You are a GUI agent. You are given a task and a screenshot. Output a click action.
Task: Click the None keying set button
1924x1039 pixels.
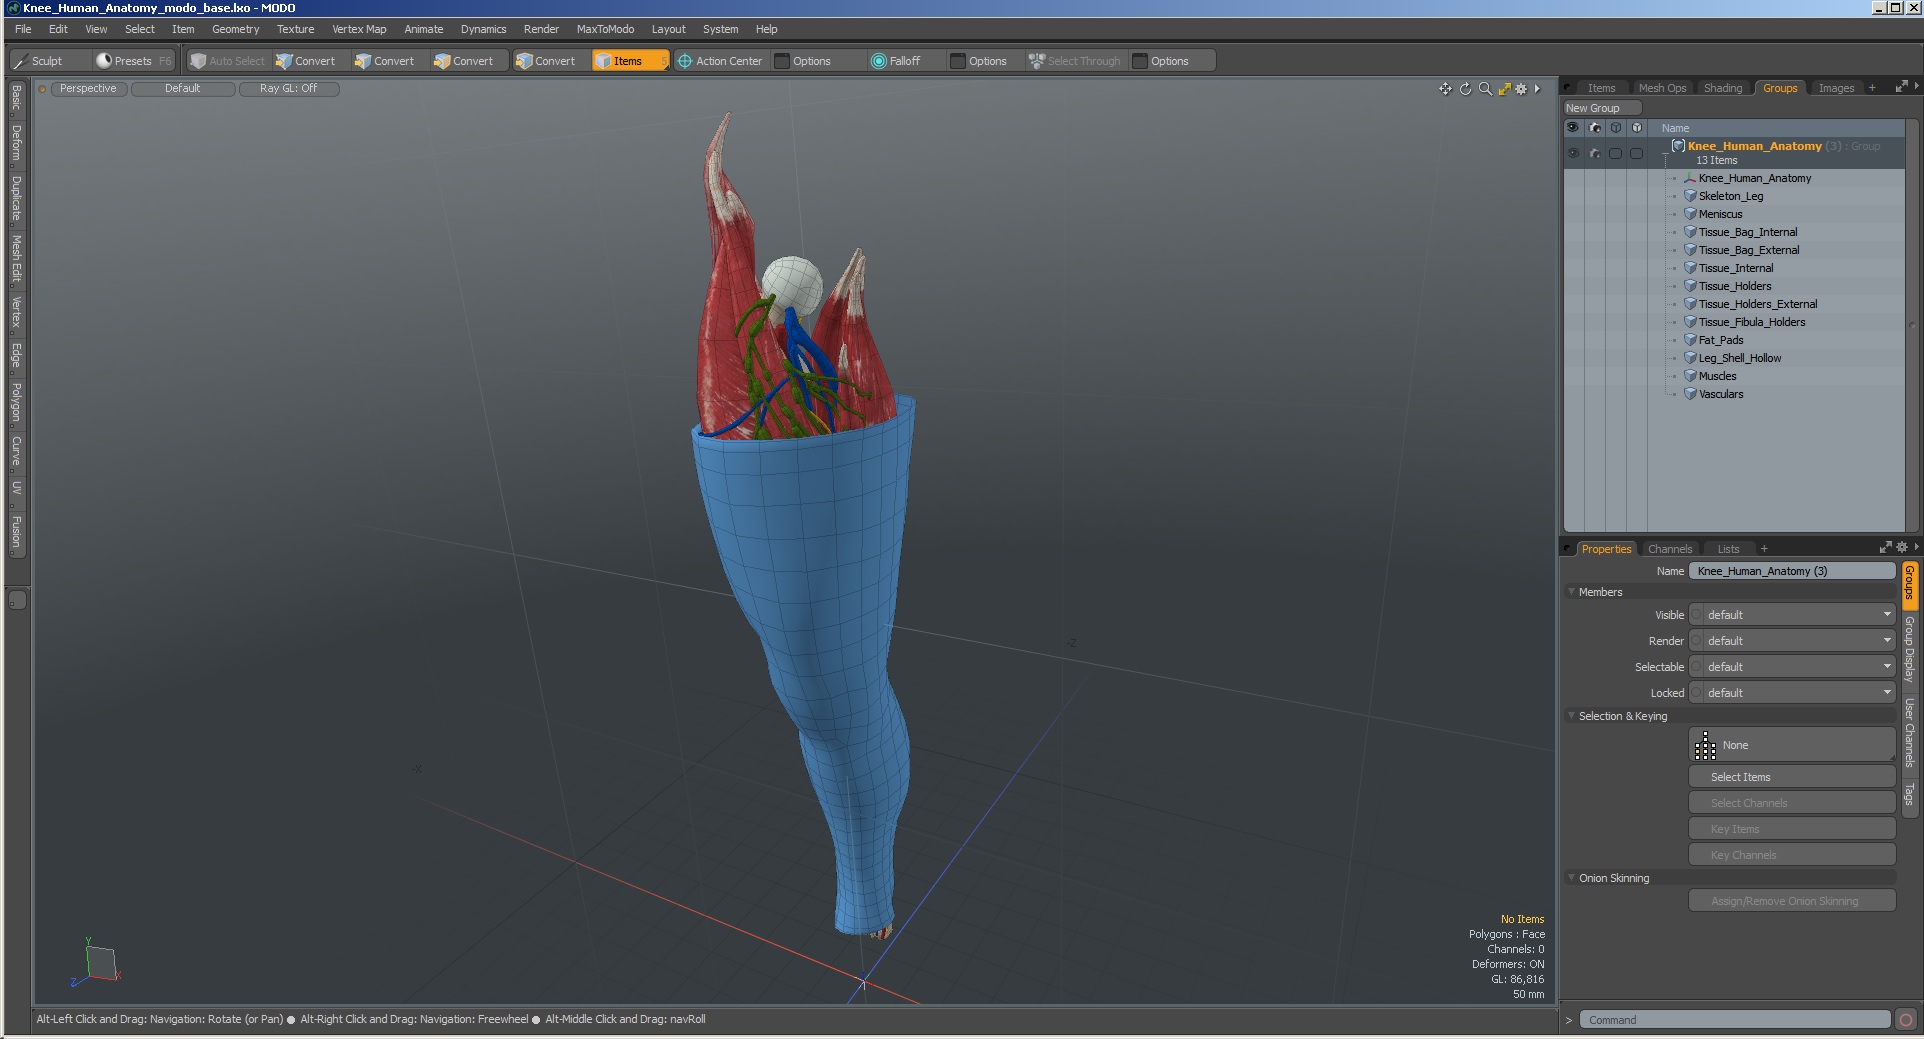pos(1792,745)
